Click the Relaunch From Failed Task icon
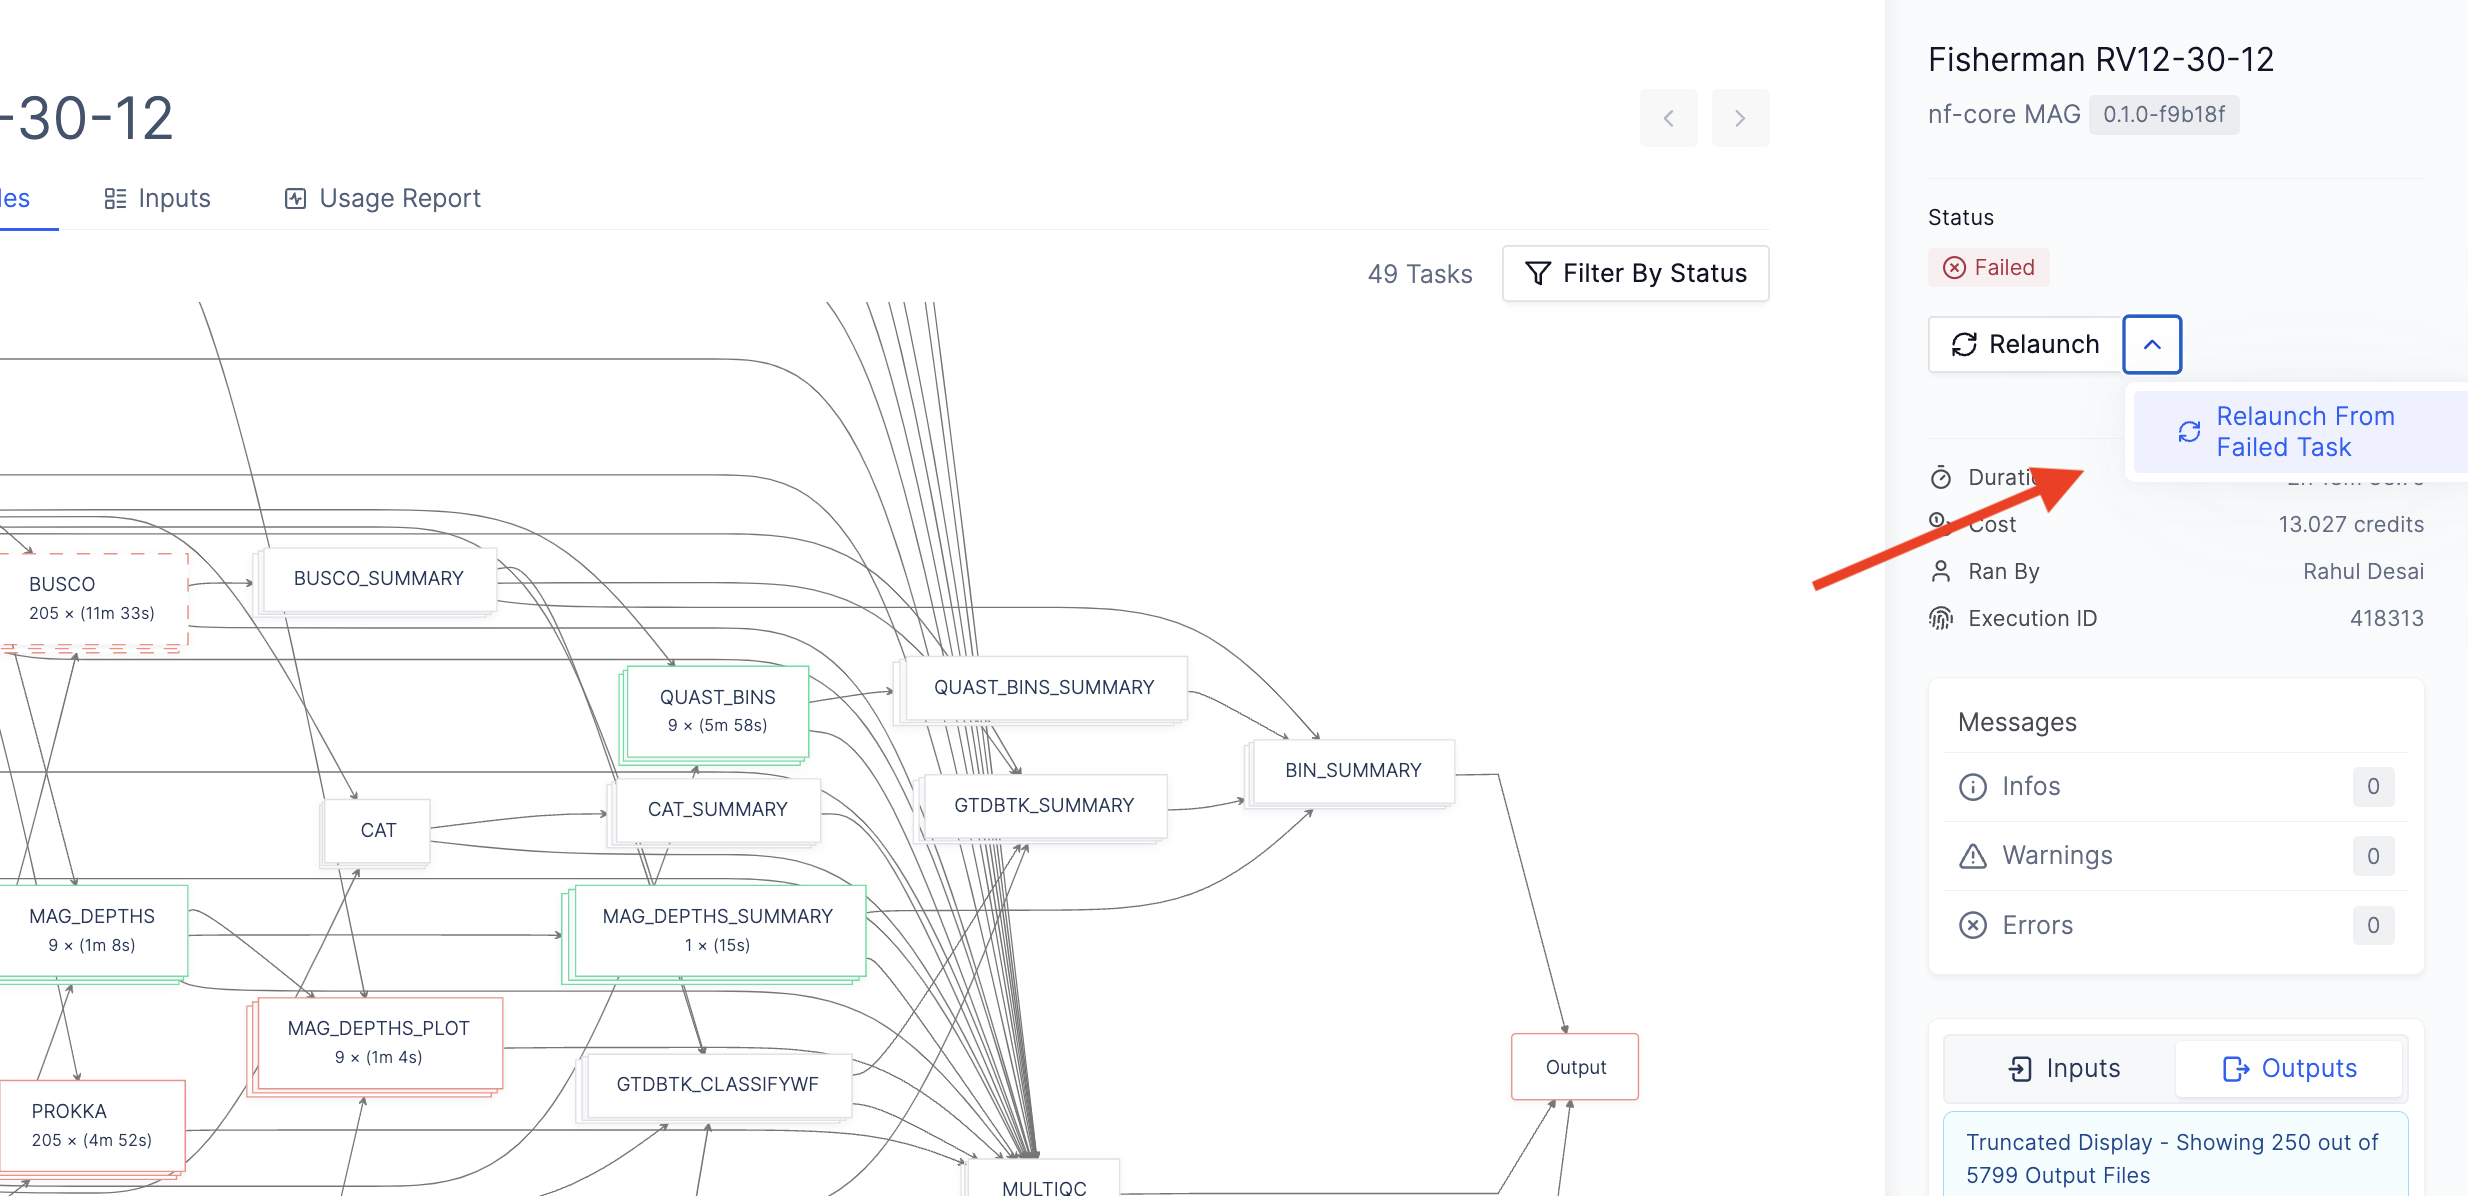The image size is (2468, 1196). 2189,431
